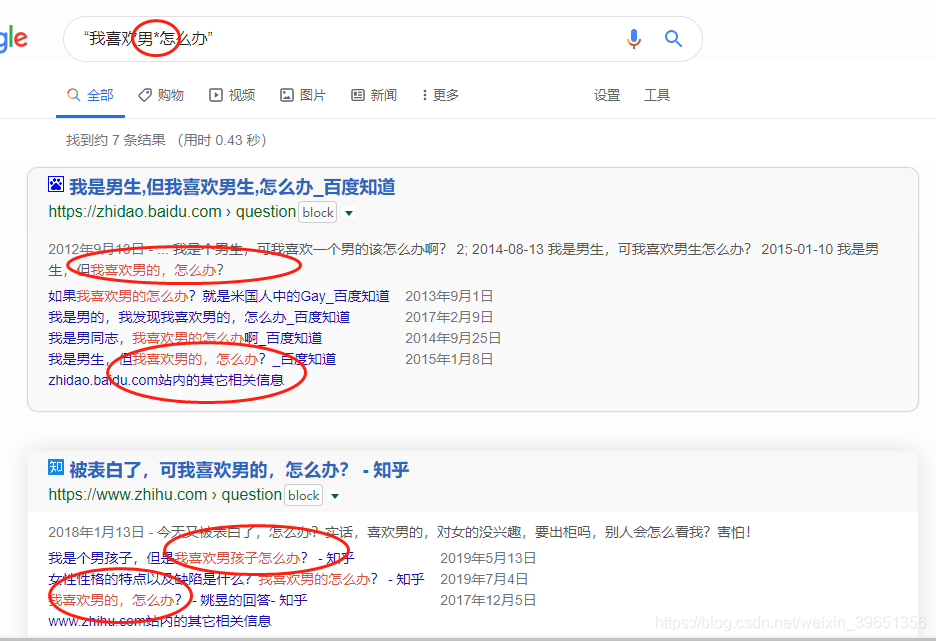936x641 pixels.
Task: Click the www.zhihu.com URL breadcrumb
Action: [x=165, y=495]
